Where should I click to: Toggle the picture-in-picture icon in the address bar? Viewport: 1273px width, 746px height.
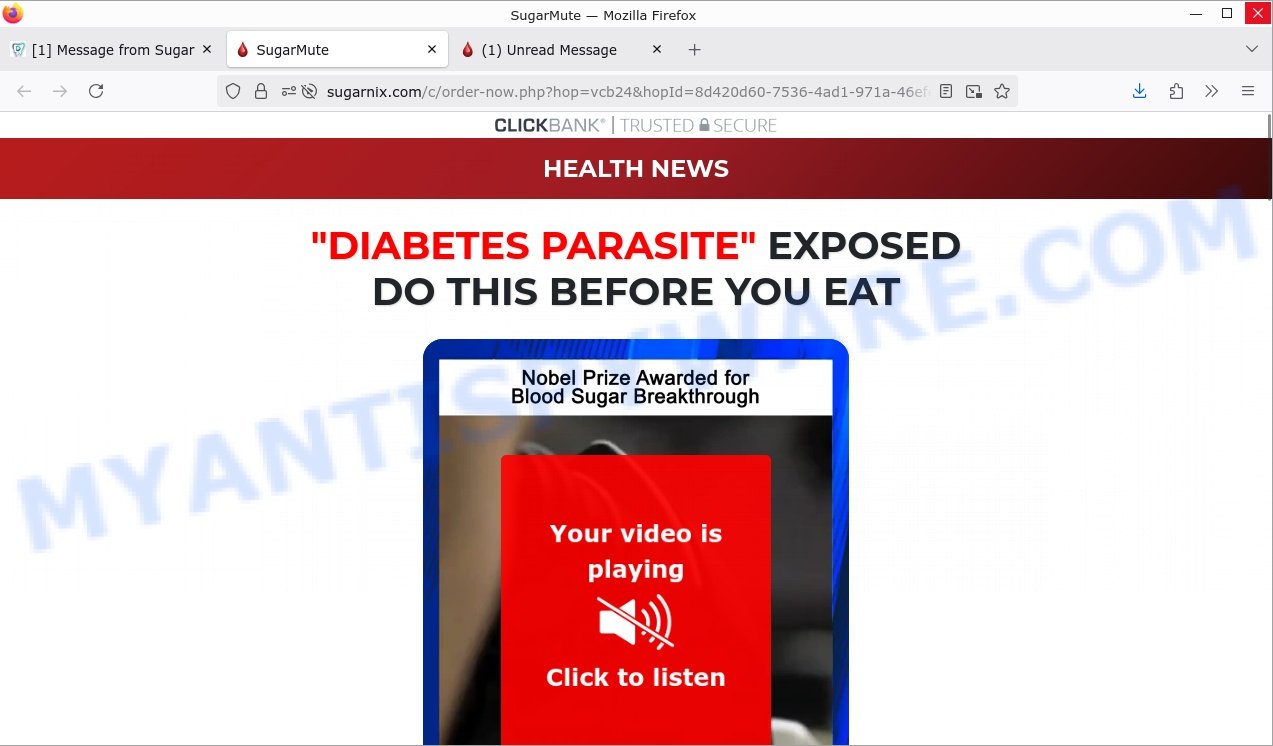coord(973,91)
